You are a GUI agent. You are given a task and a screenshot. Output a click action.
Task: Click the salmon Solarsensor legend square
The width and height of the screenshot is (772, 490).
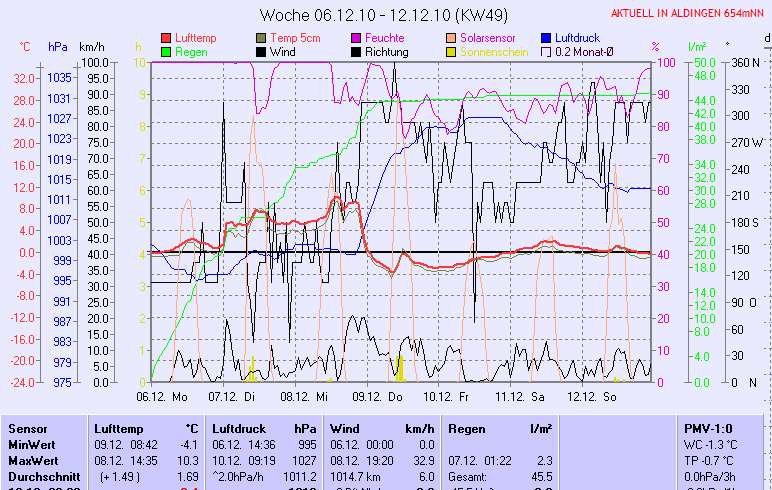(451, 38)
